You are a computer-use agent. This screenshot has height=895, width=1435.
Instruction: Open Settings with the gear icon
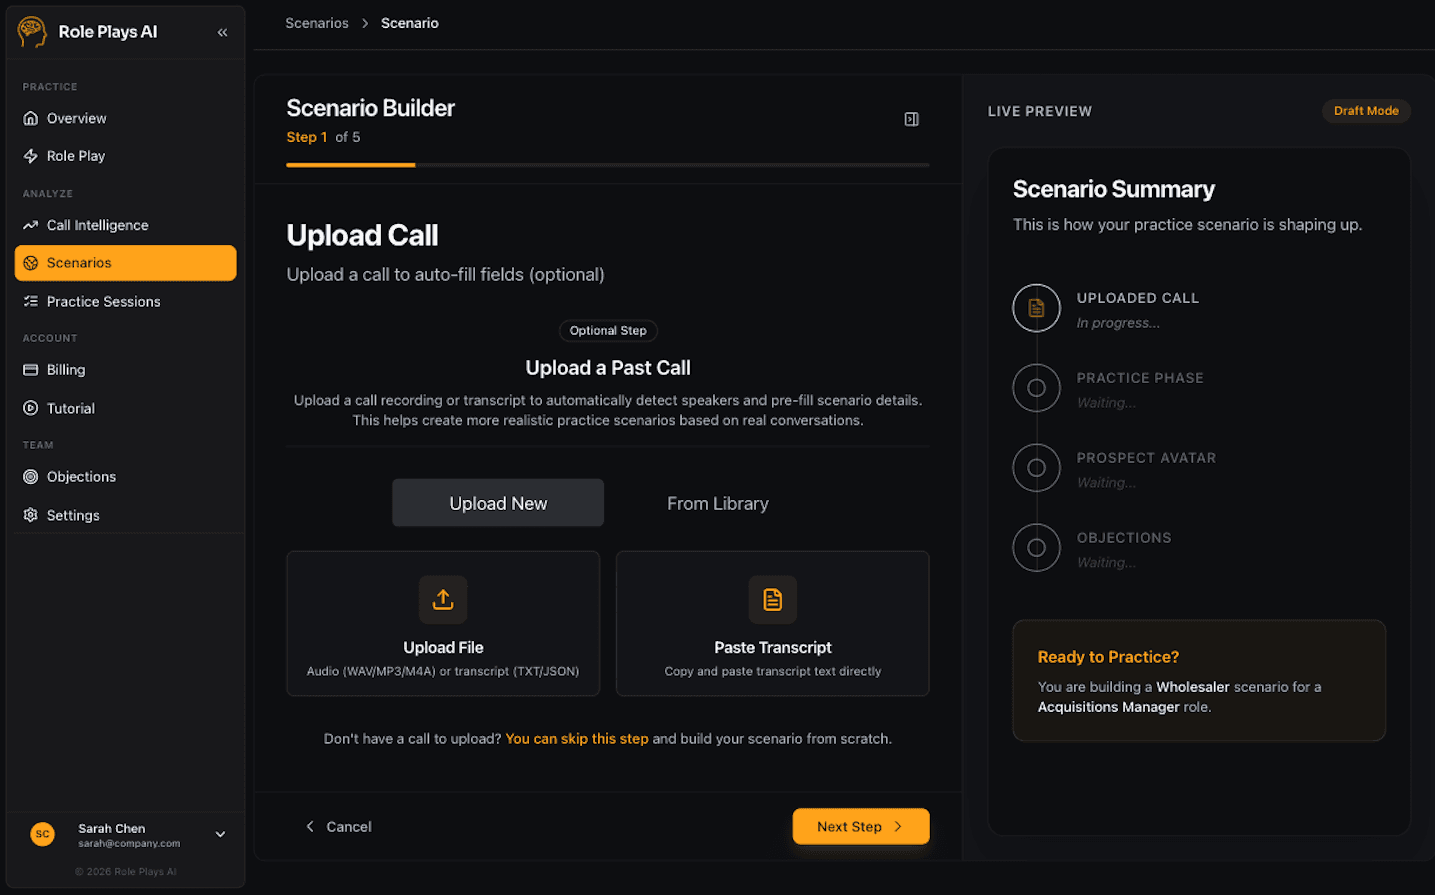click(31, 515)
